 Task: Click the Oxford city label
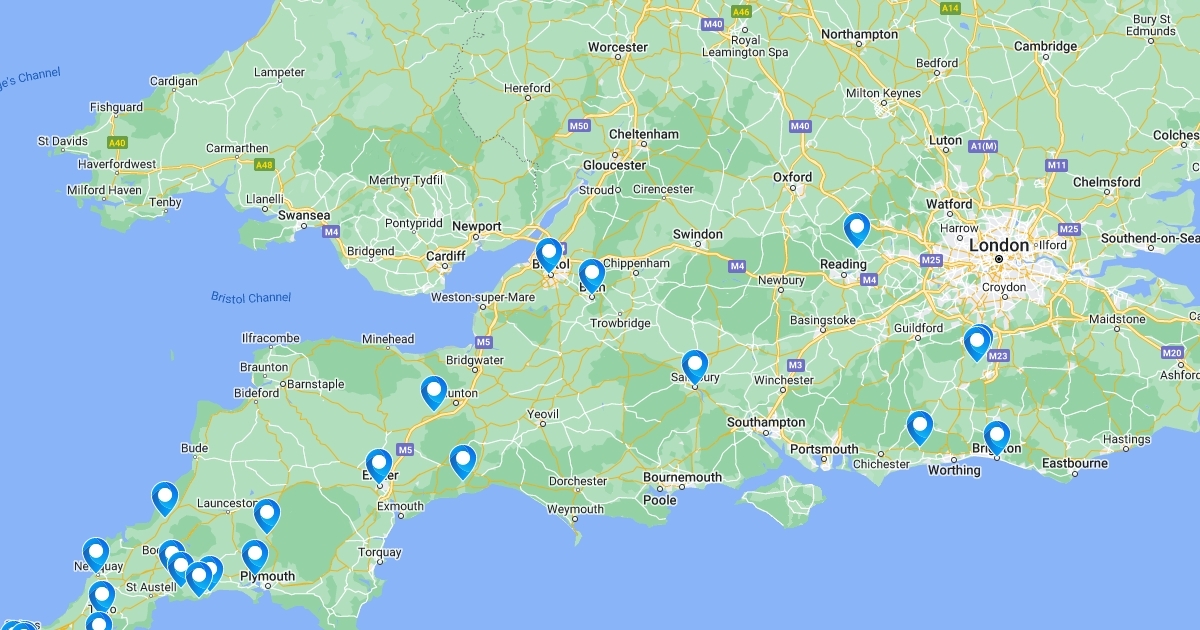click(x=793, y=177)
